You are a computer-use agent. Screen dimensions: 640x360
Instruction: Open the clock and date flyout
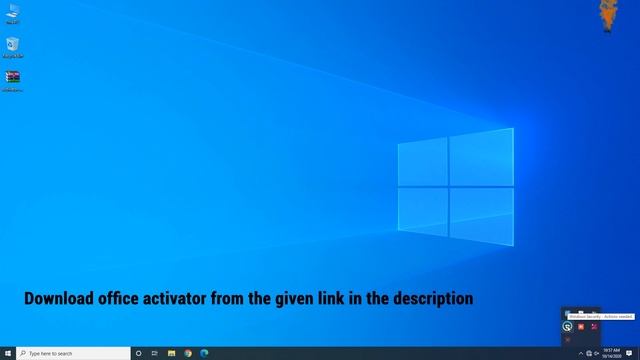tap(611, 353)
